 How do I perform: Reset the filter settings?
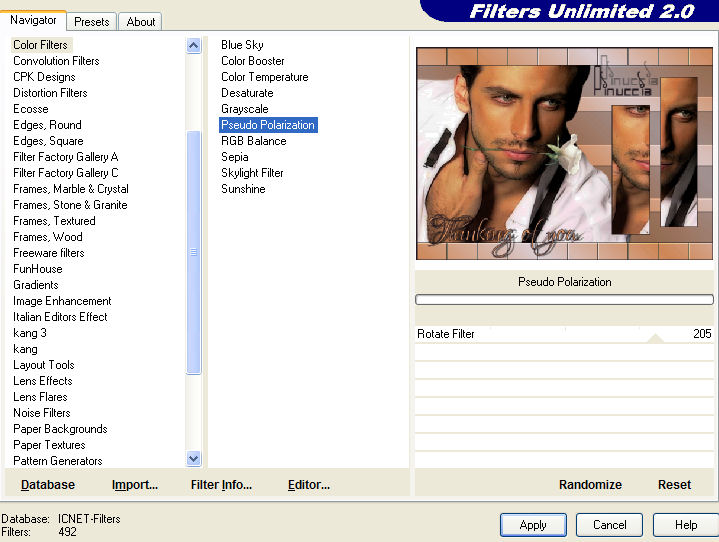(674, 485)
